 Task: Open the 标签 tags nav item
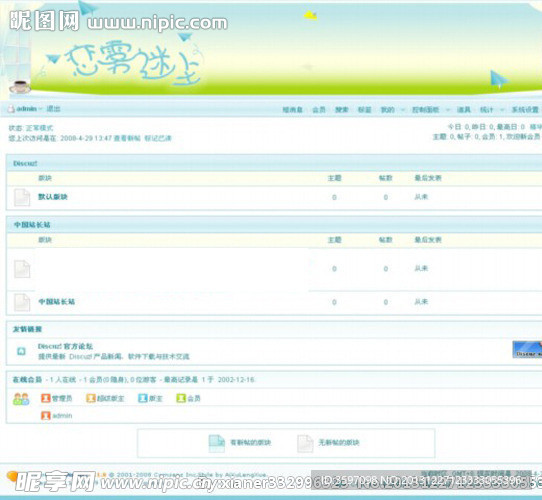pyautogui.click(x=364, y=110)
